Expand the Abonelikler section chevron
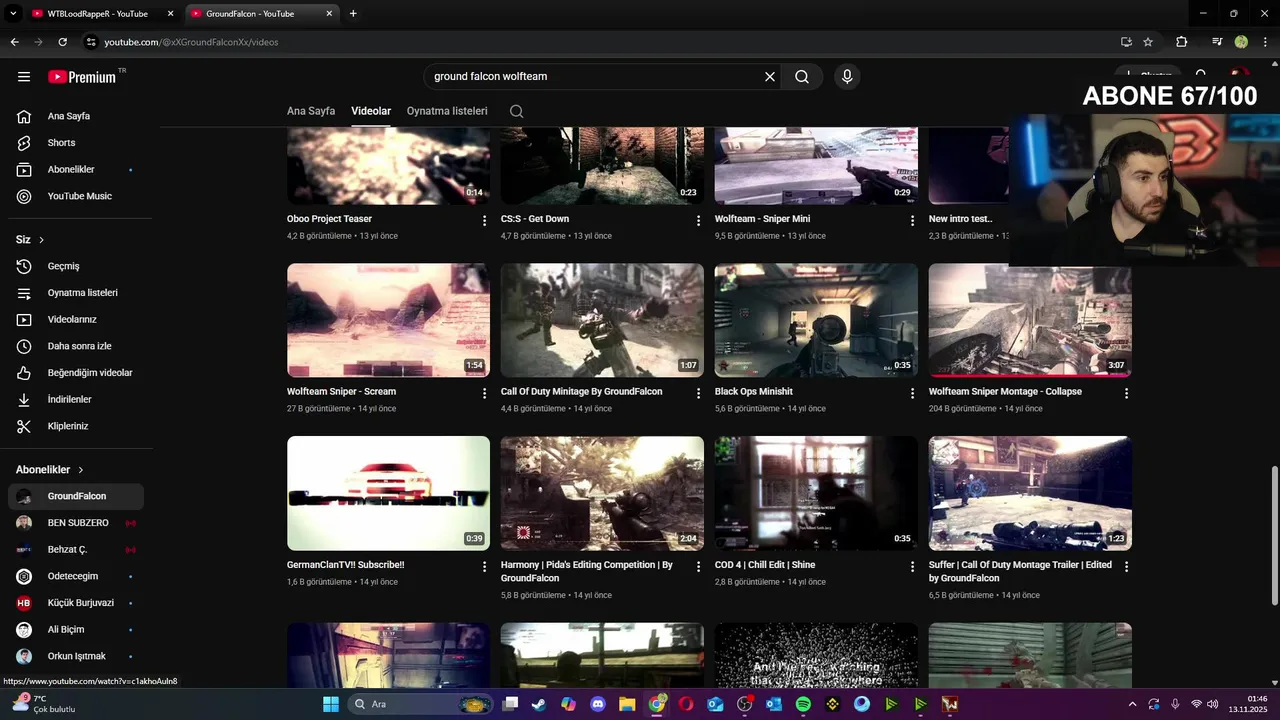Image resolution: width=1280 pixels, height=720 pixels. pyautogui.click(x=81, y=470)
